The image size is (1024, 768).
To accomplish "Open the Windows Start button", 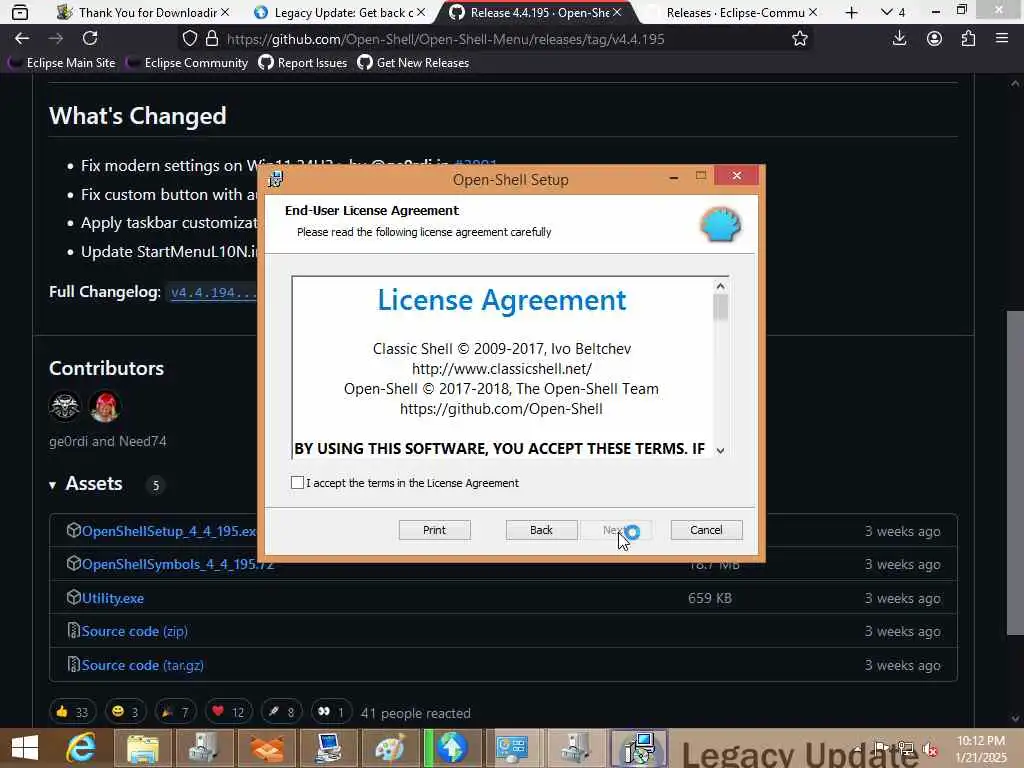I will click(x=25, y=748).
